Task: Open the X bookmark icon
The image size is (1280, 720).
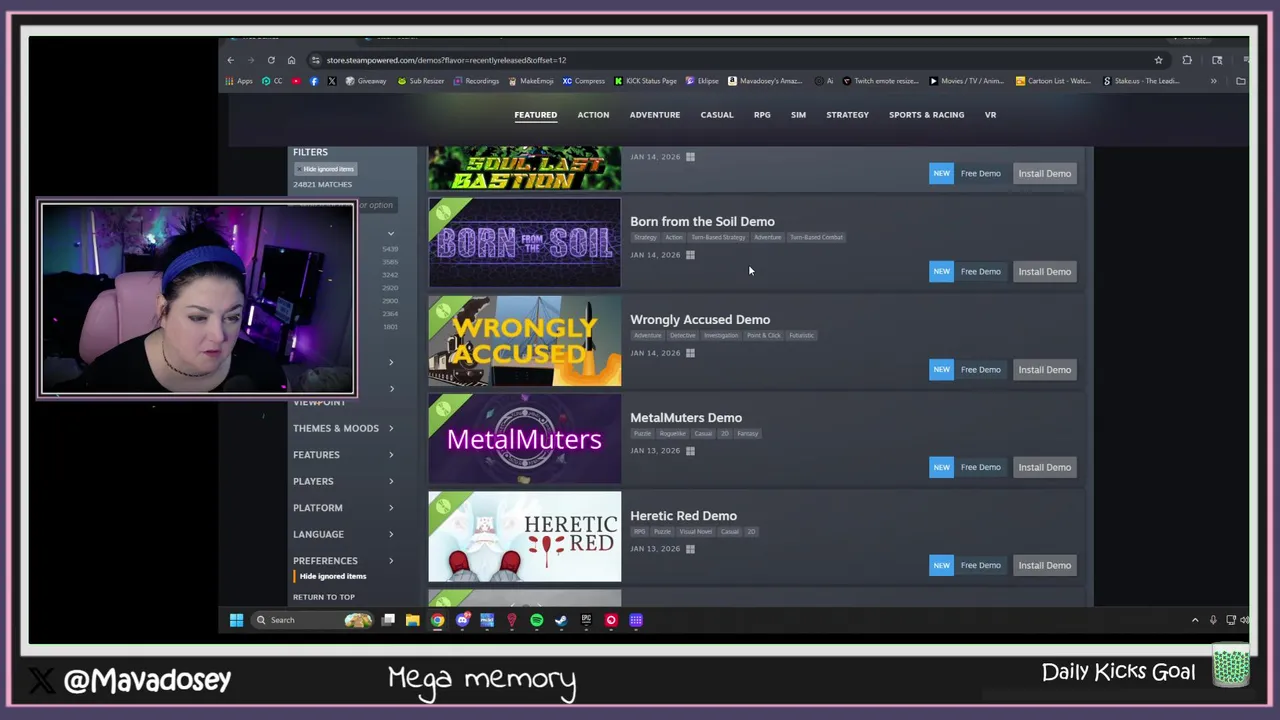Action: pos(331,81)
